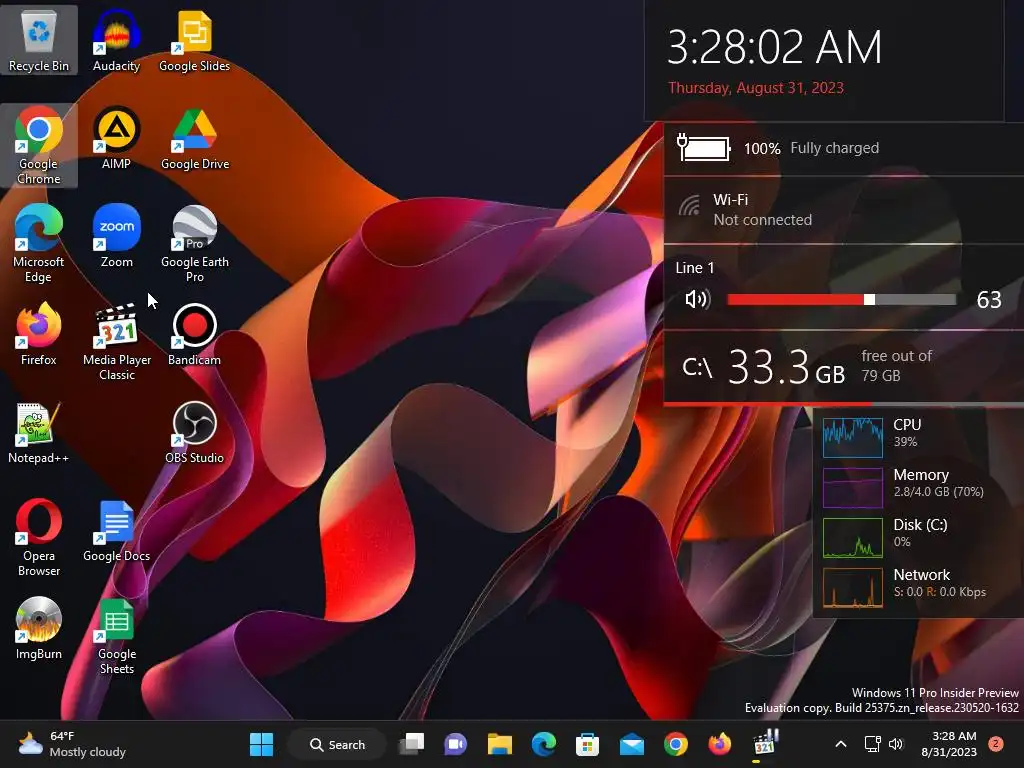Screen dimensions: 1024x768
Task: Expand the hidden system tray icons
Action: (x=841, y=744)
